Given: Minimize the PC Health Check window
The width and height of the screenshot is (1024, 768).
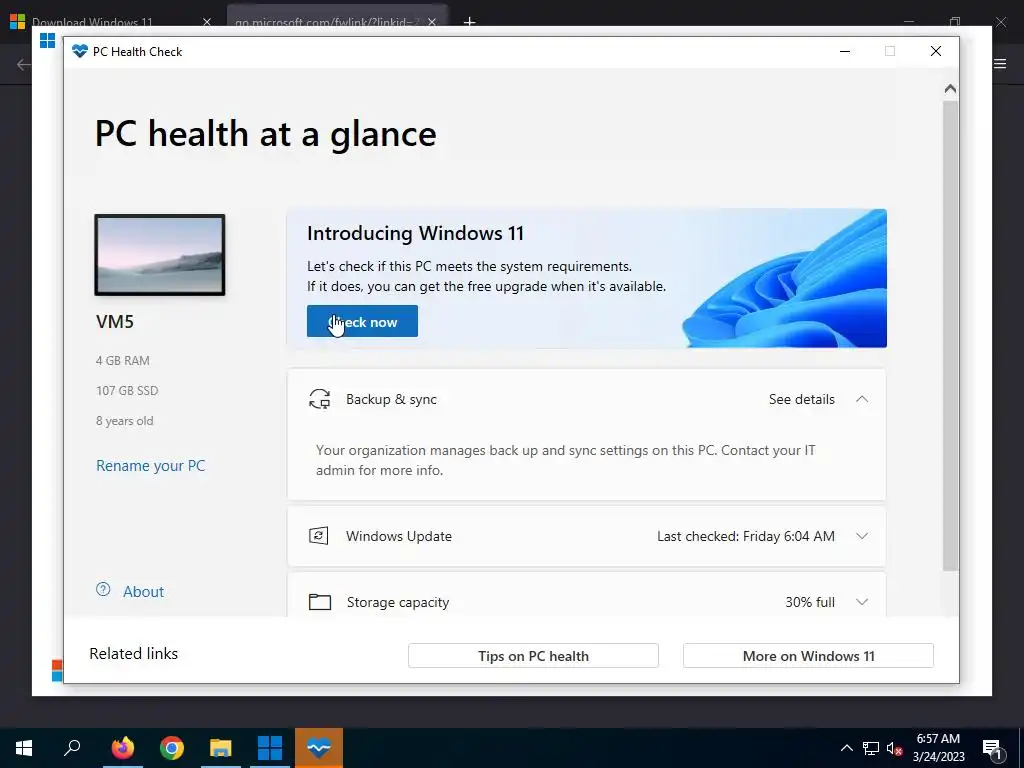Looking at the screenshot, I should [x=845, y=51].
